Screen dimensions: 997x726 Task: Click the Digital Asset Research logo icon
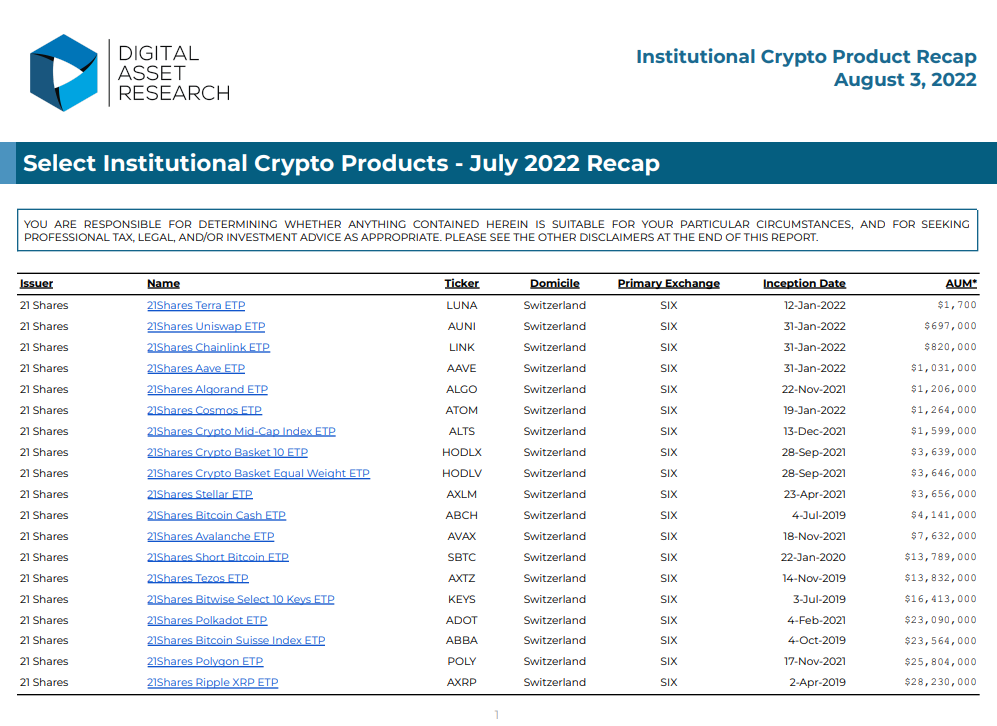click(x=64, y=73)
